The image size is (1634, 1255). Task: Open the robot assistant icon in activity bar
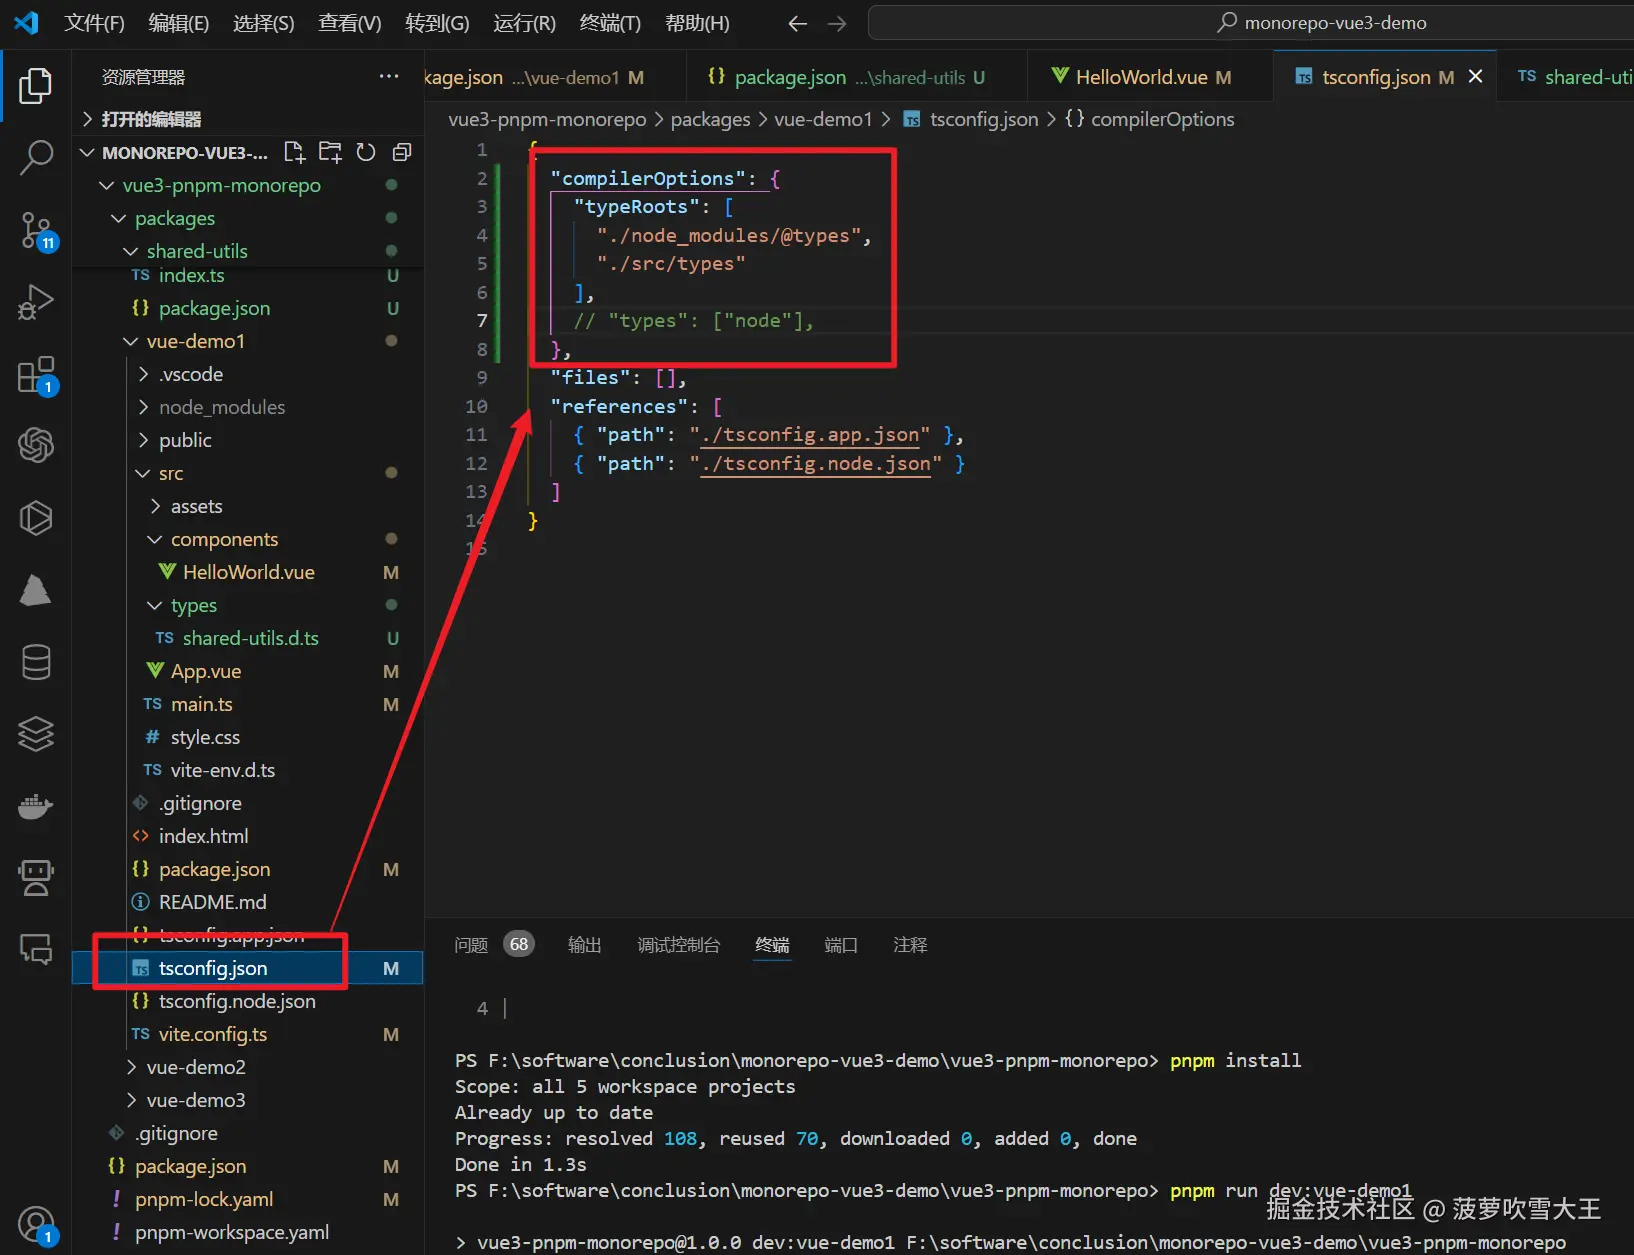[x=36, y=878]
